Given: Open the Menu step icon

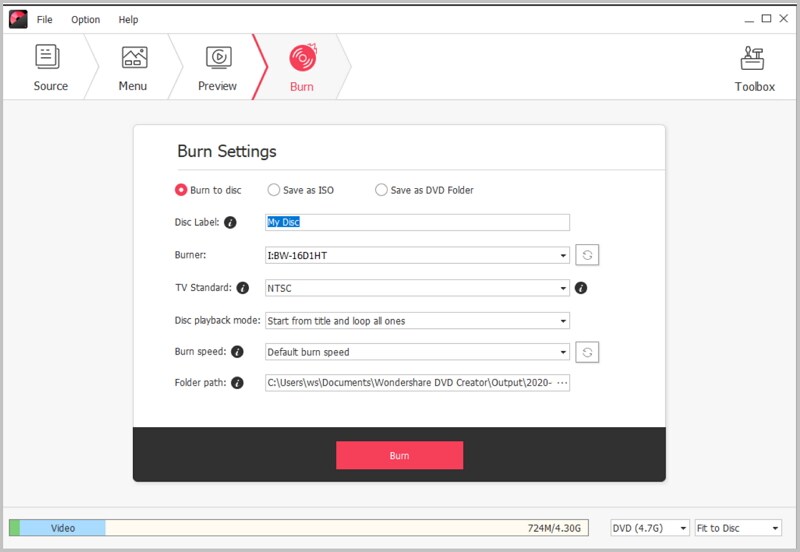Looking at the screenshot, I should tap(134, 57).
